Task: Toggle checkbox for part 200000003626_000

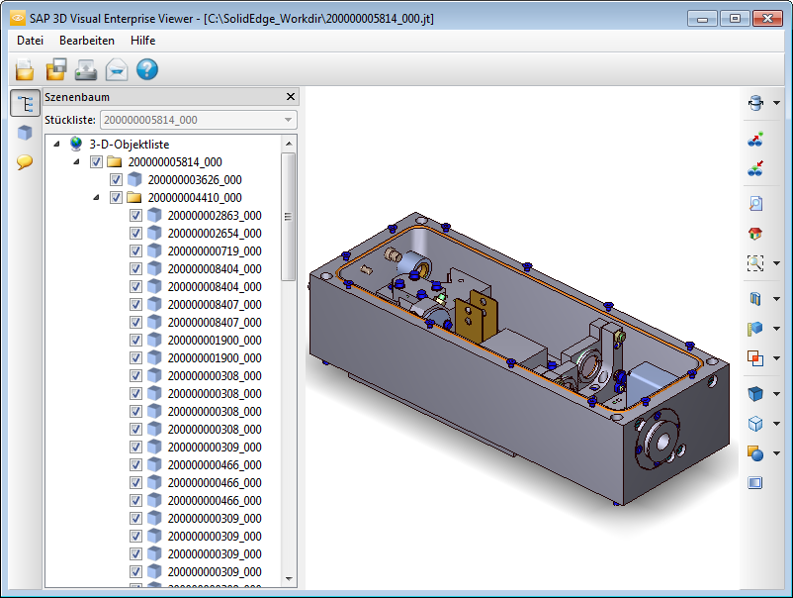Action: tap(116, 180)
